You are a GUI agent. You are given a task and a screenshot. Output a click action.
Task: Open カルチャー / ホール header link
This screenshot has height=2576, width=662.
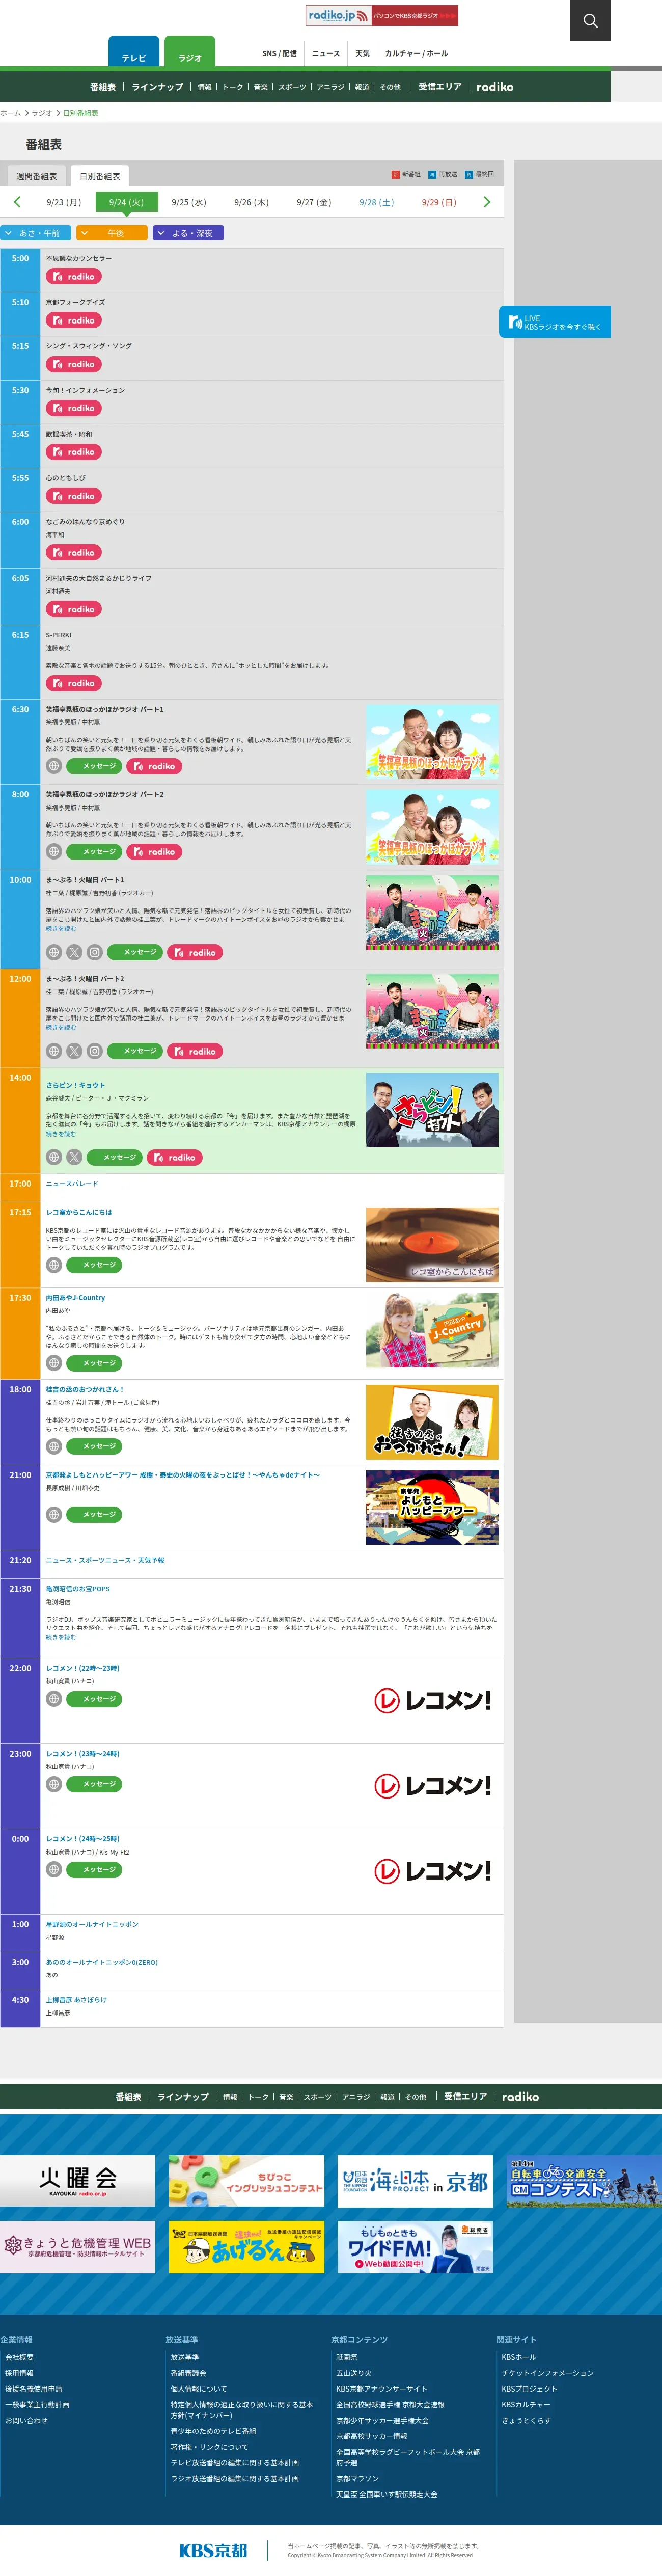tap(416, 54)
